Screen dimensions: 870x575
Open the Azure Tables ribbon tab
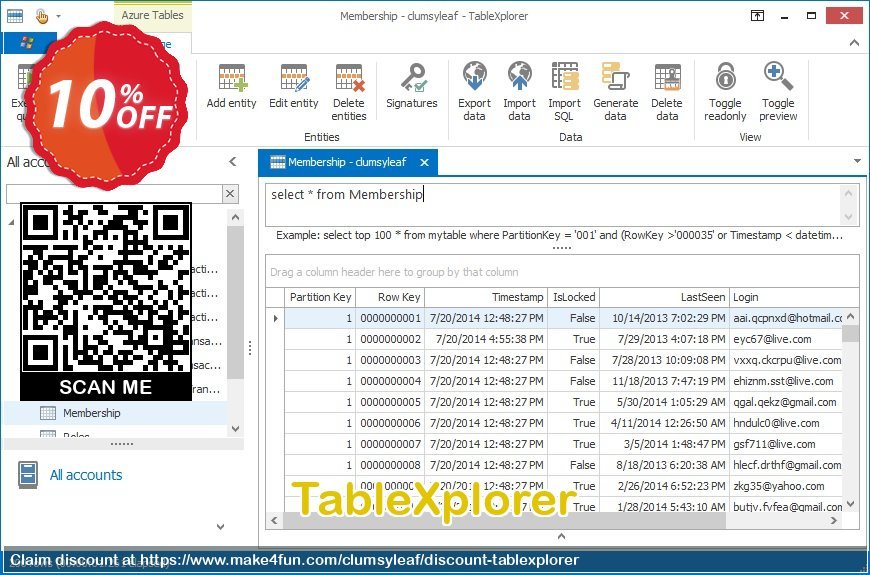click(x=153, y=15)
